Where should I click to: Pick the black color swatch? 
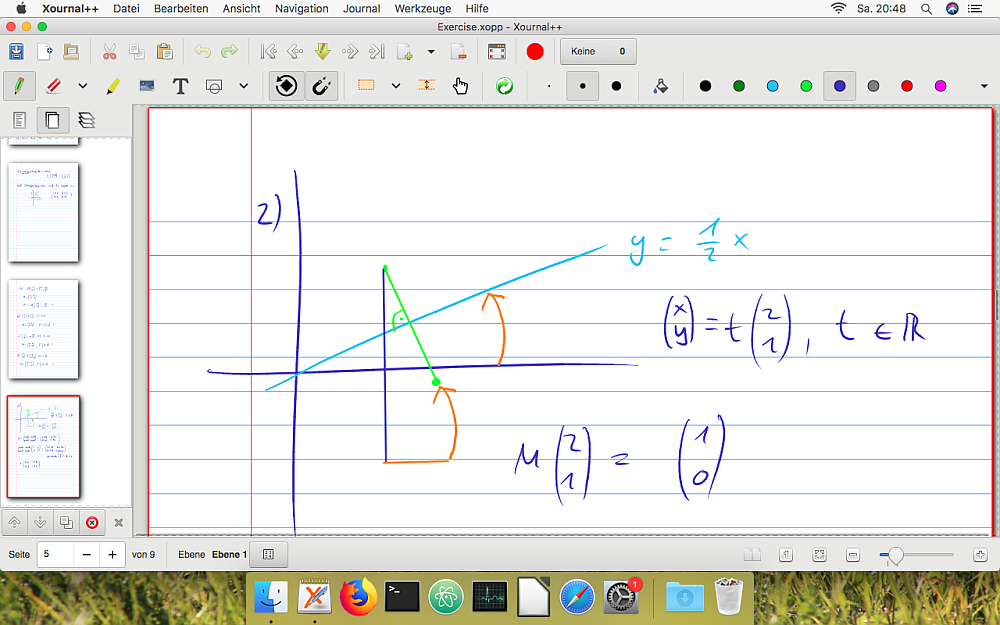click(x=705, y=86)
